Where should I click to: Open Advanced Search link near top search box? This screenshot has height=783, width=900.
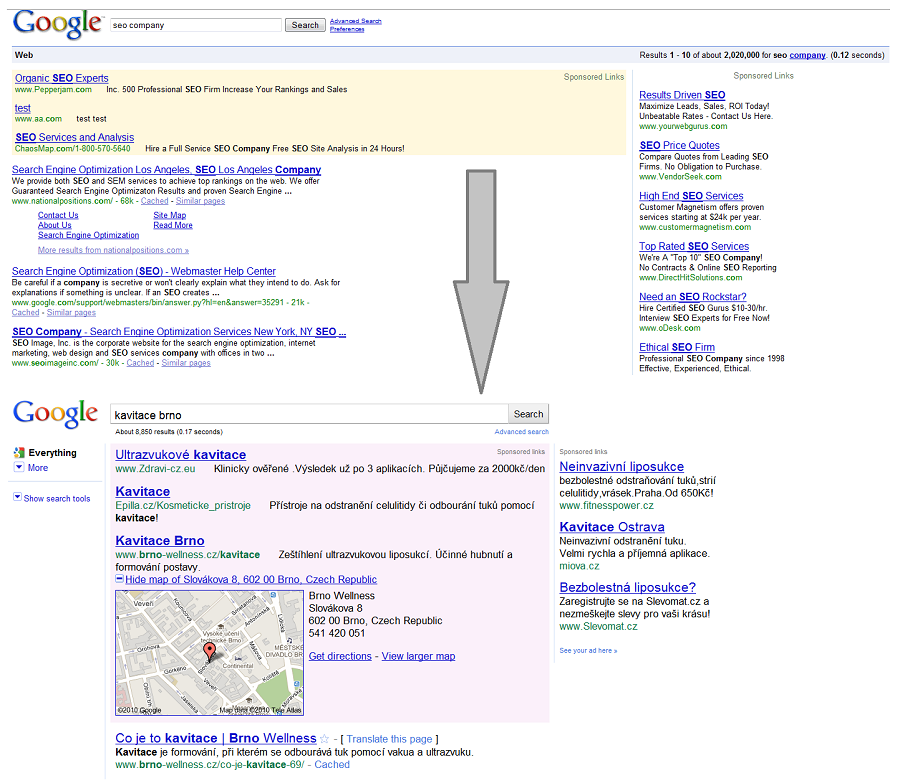[x=356, y=21]
